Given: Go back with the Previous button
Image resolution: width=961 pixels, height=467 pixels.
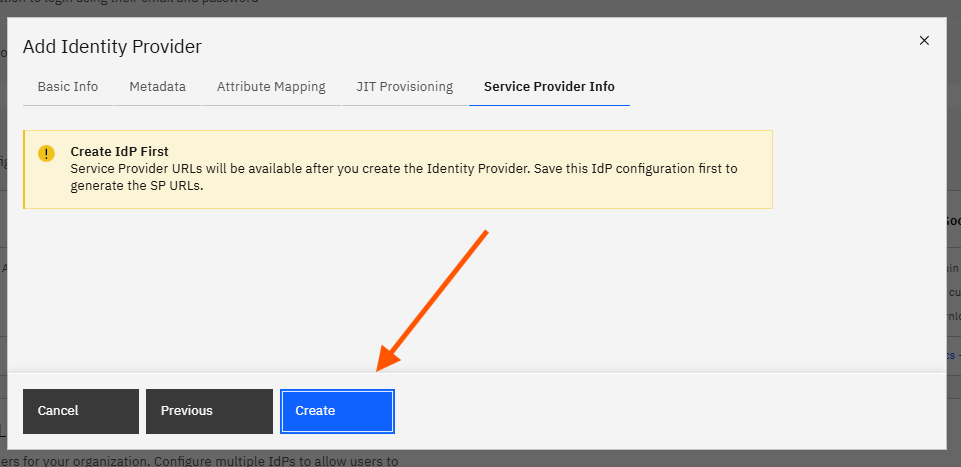Looking at the screenshot, I should [209, 411].
